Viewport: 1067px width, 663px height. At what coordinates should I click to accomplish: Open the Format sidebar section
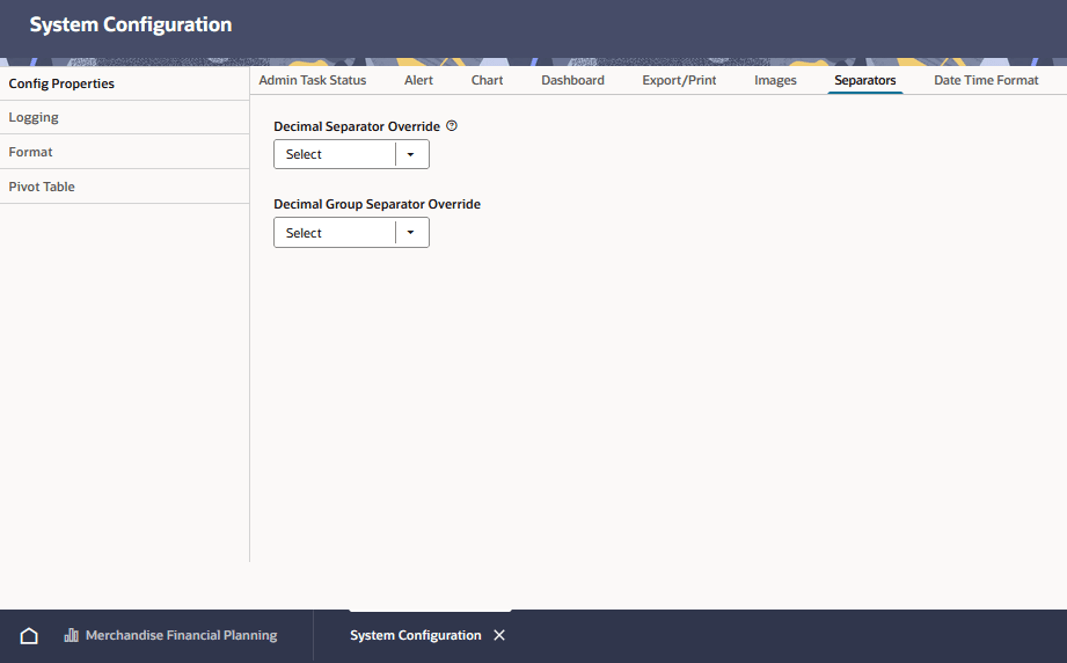[125, 152]
